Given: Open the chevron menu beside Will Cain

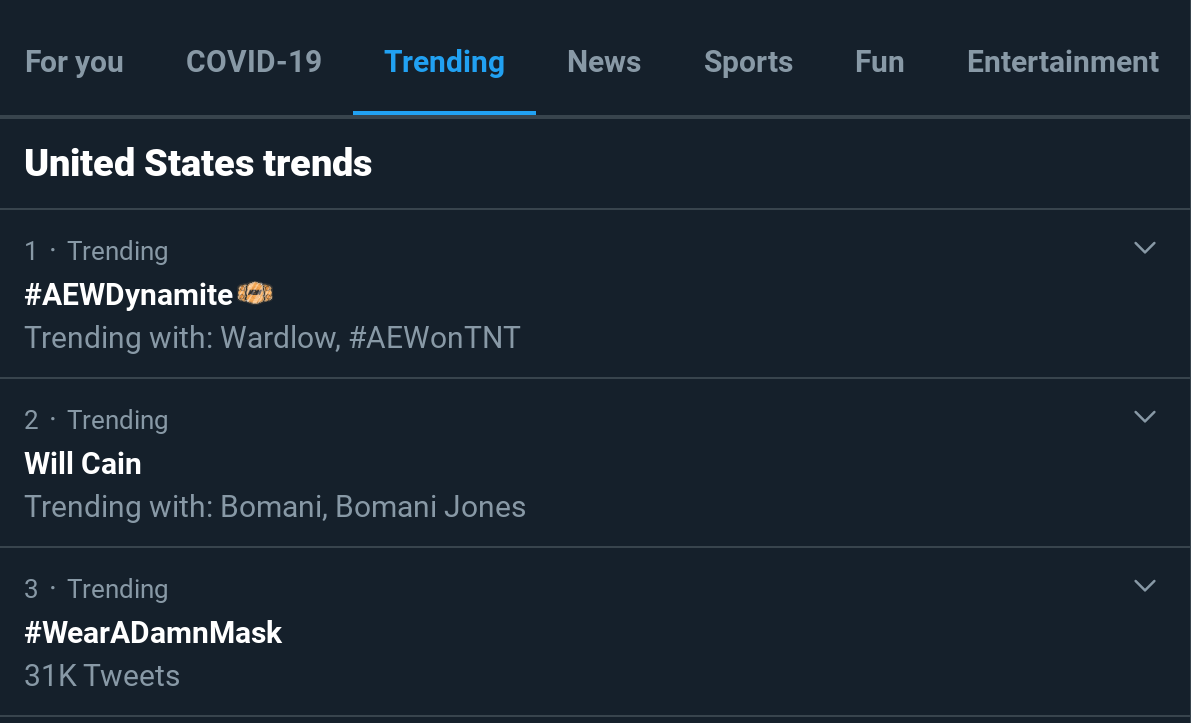Looking at the screenshot, I should (x=1144, y=416).
